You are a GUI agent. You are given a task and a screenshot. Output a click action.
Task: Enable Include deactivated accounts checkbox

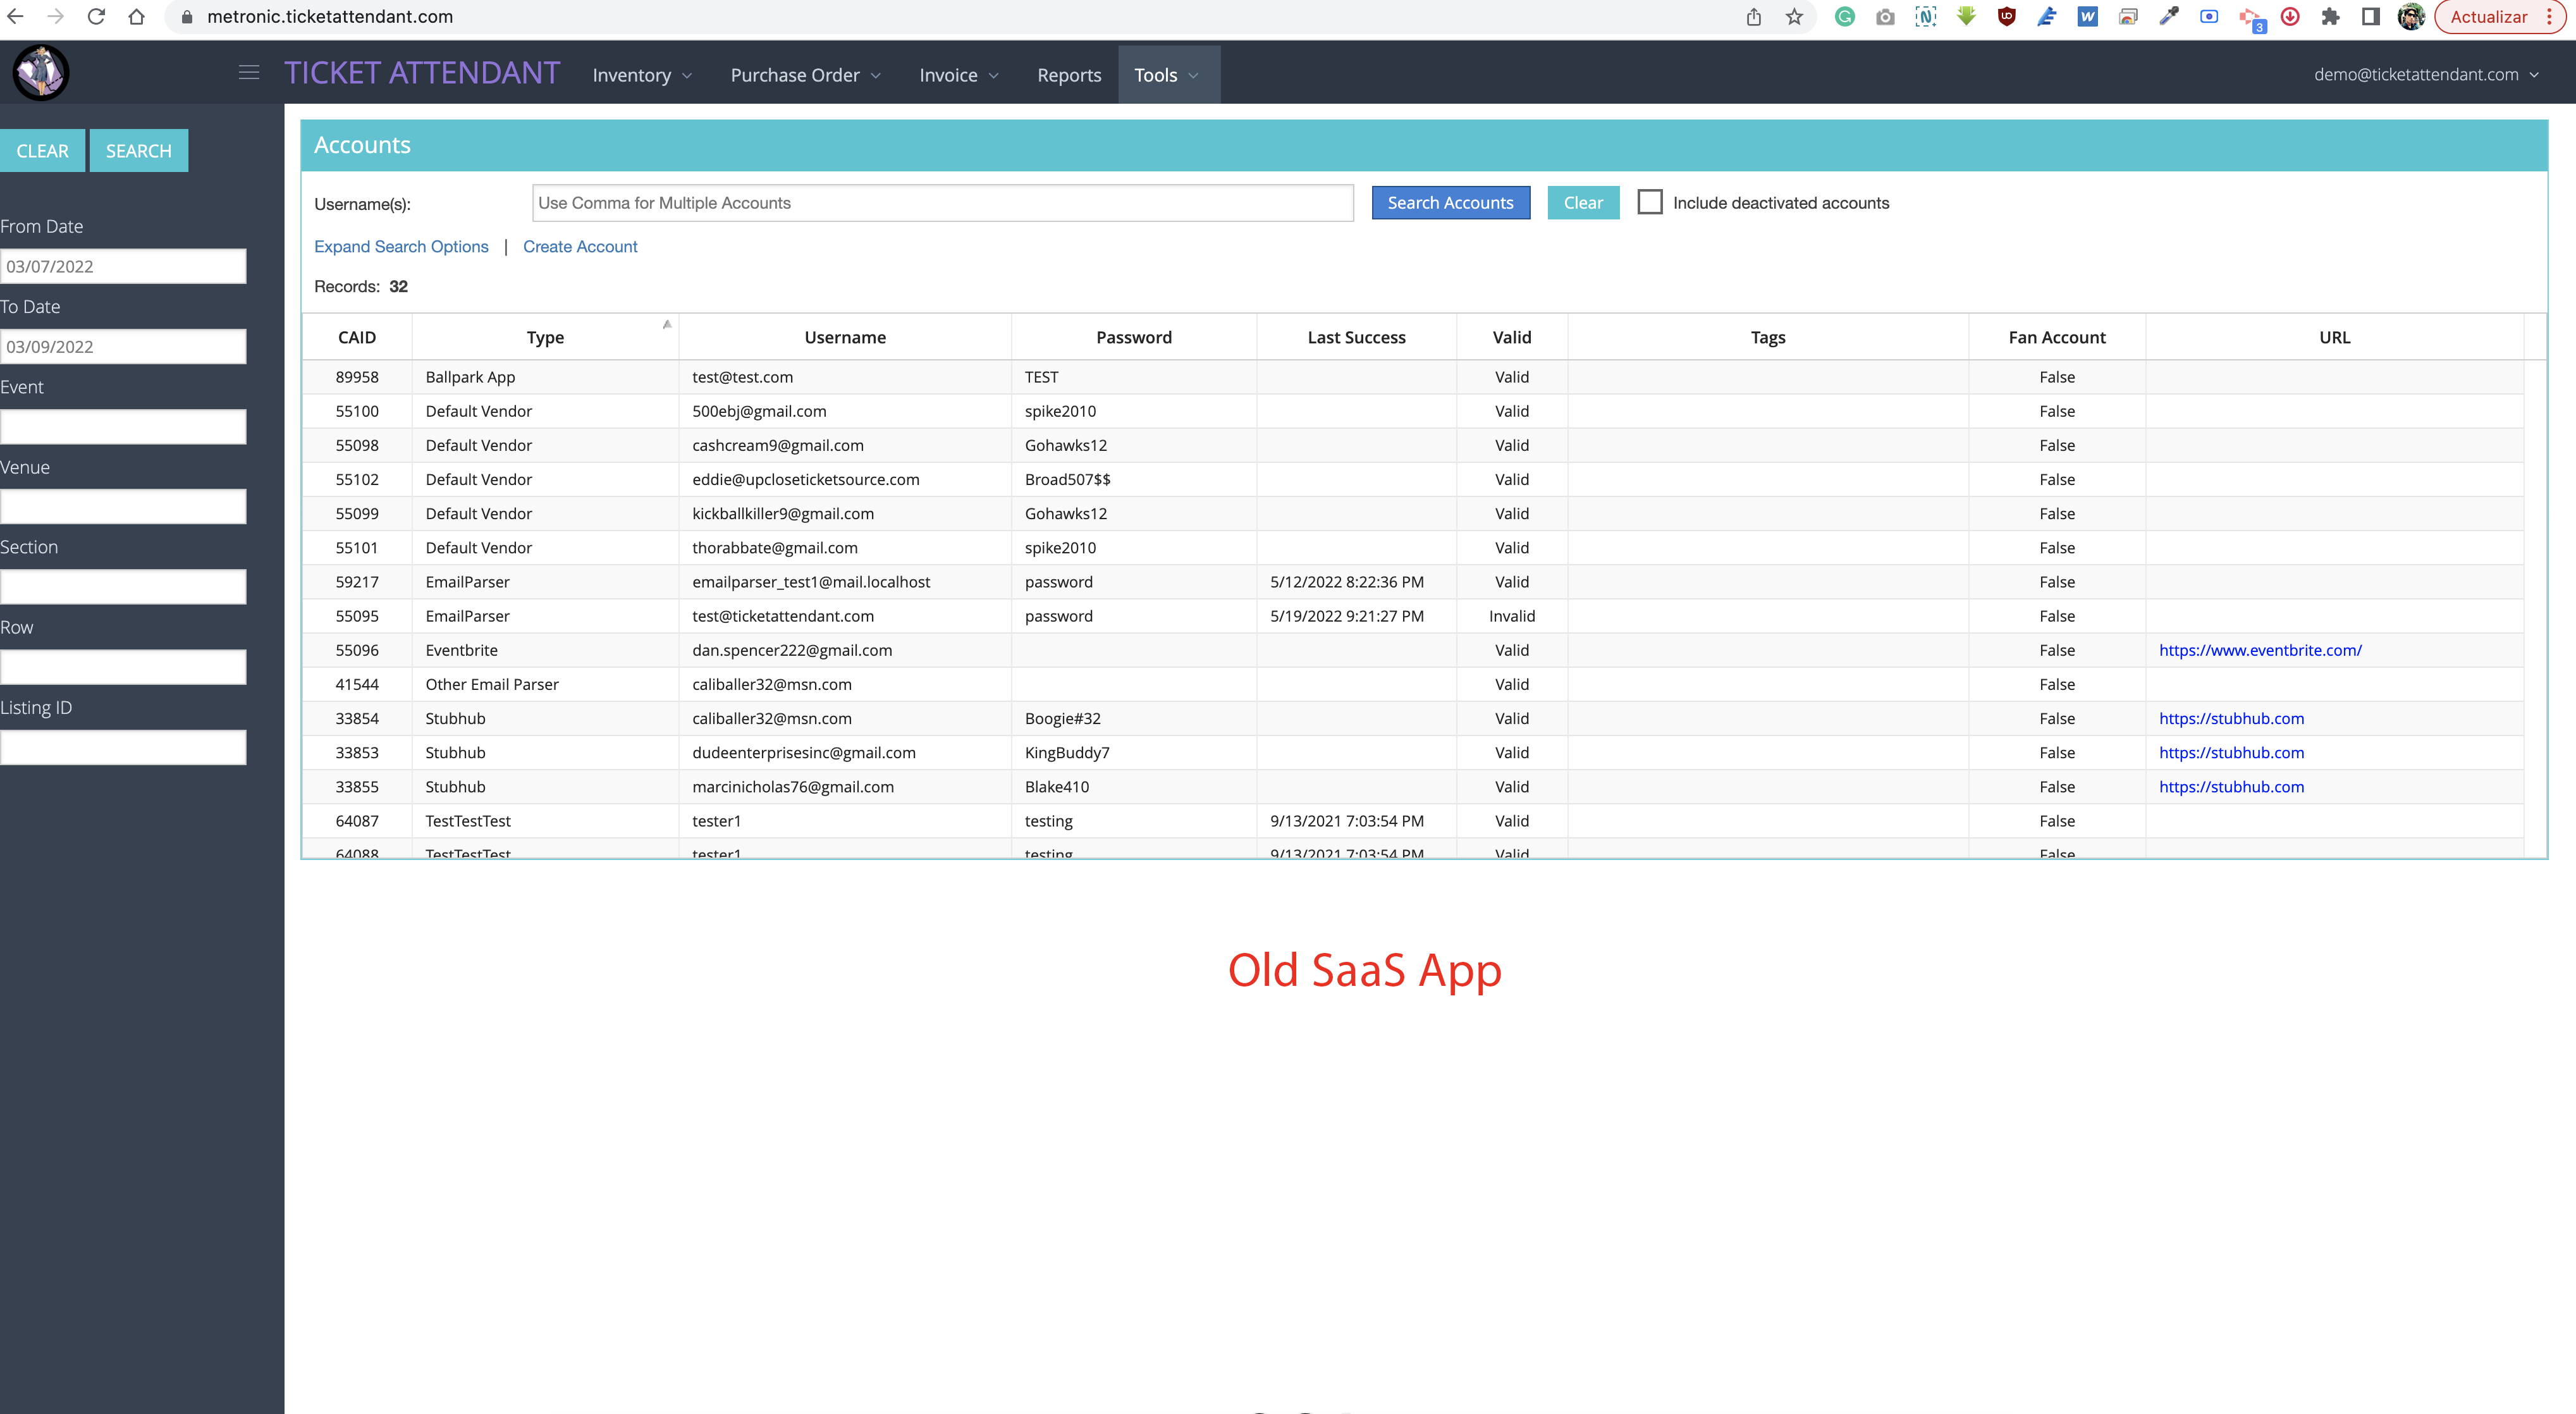pyautogui.click(x=1650, y=202)
